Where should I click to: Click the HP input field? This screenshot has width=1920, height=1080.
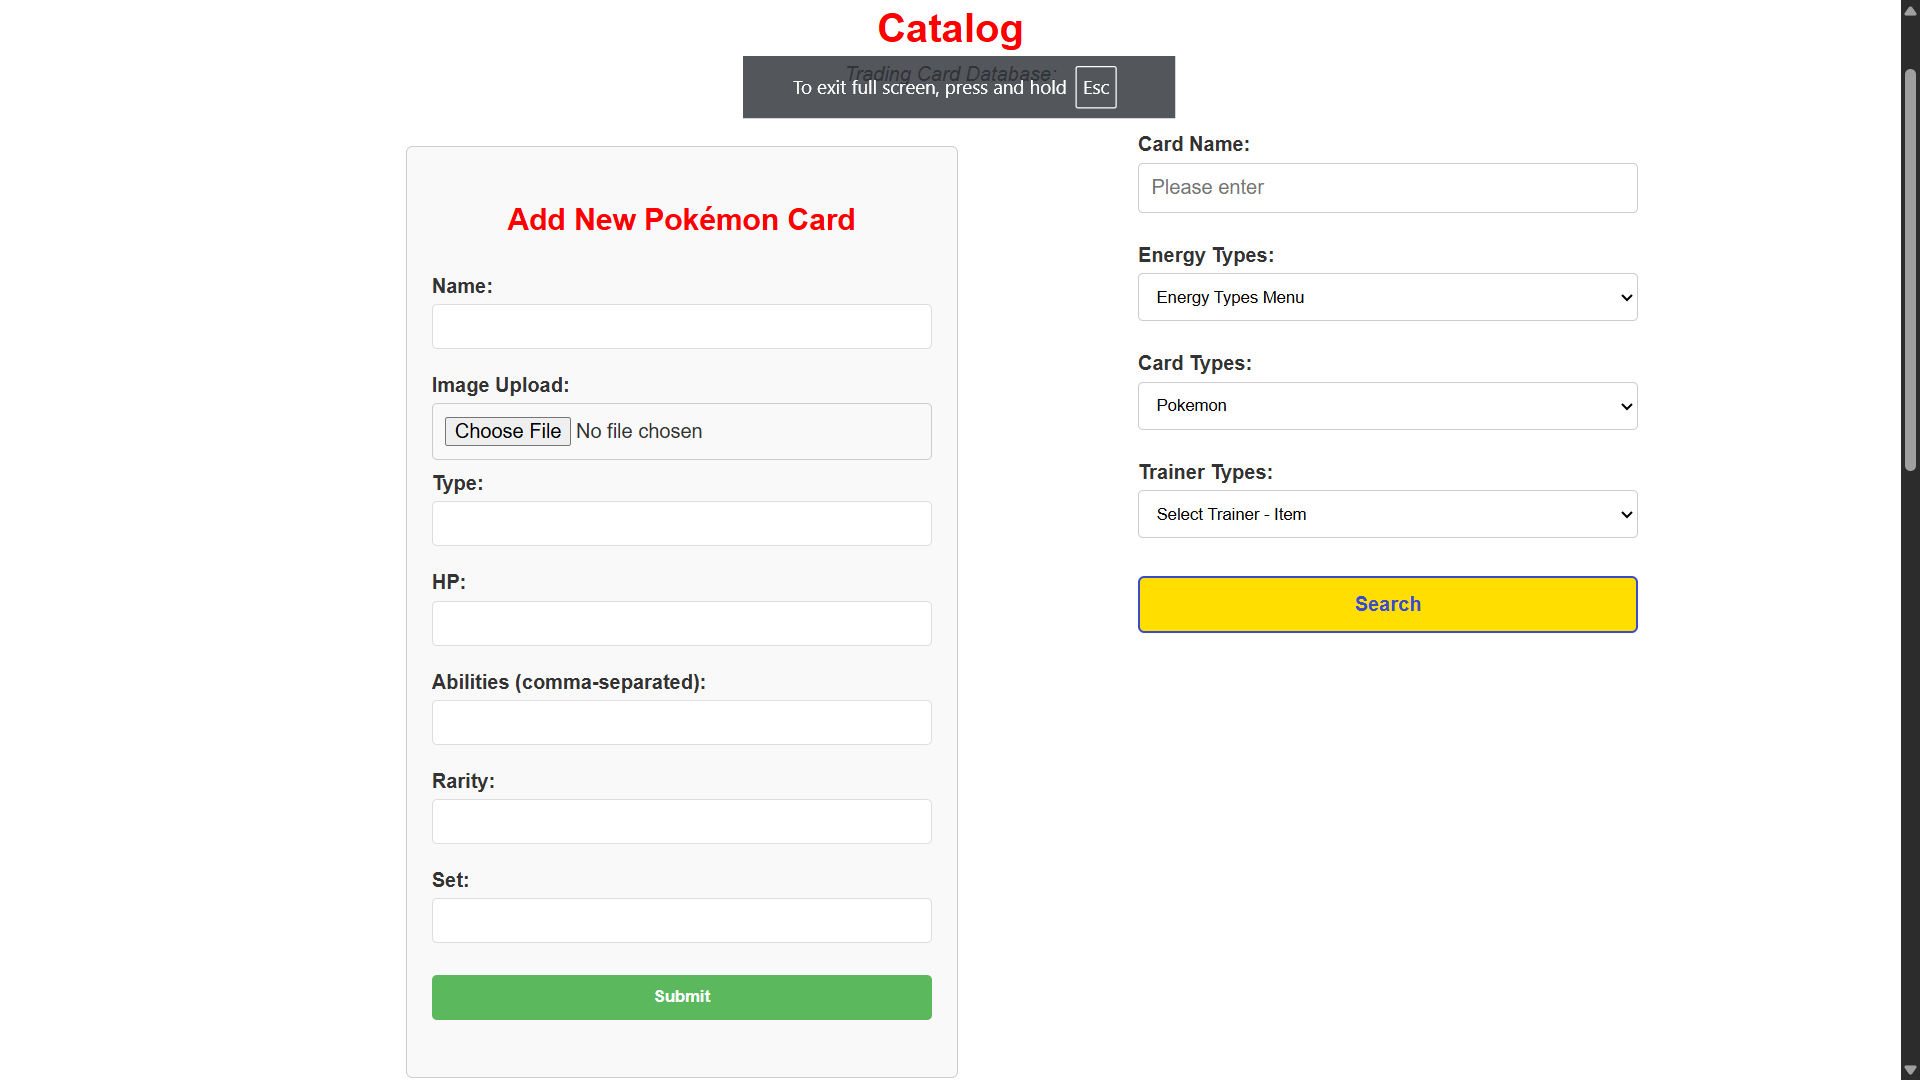pyautogui.click(x=681, y=623)
